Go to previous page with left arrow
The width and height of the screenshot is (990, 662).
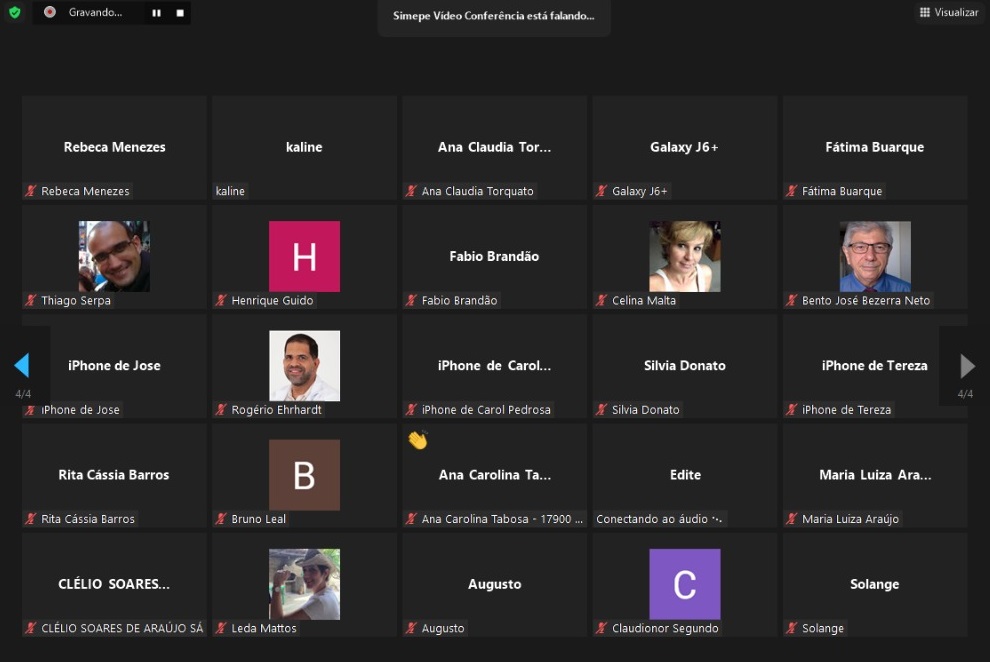[x=22, y=366]
